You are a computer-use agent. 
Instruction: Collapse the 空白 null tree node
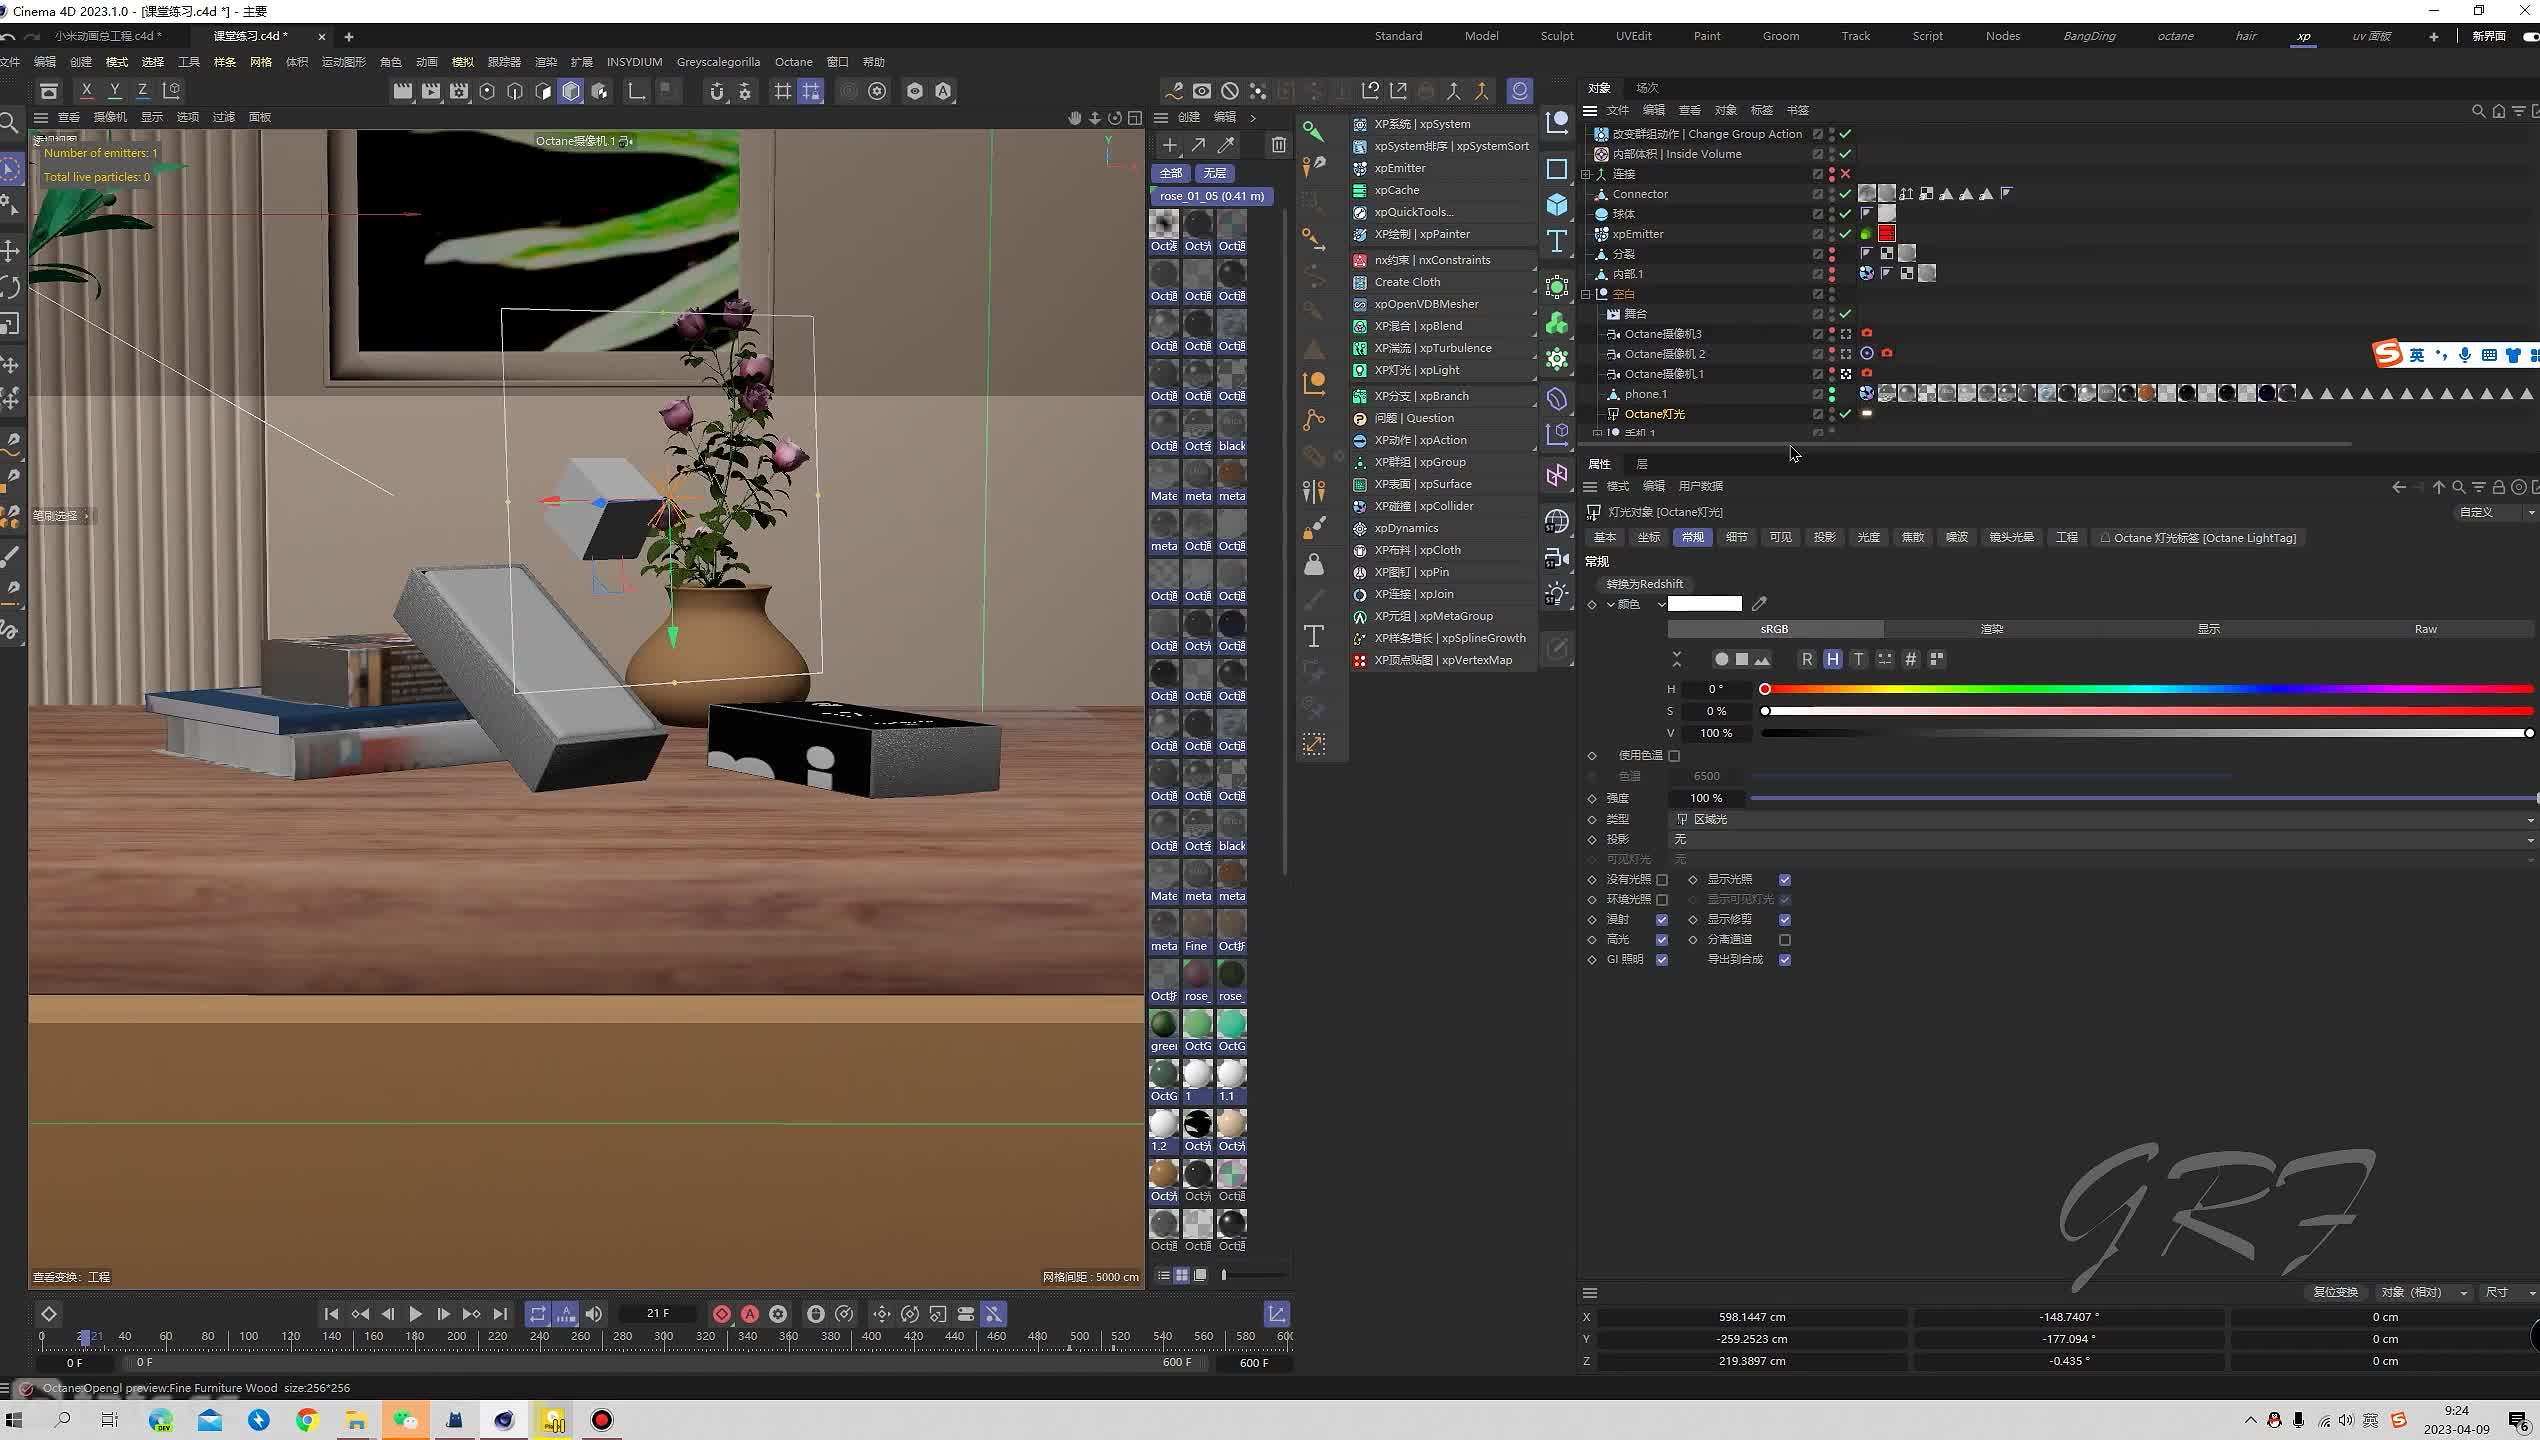point(1587,294)
